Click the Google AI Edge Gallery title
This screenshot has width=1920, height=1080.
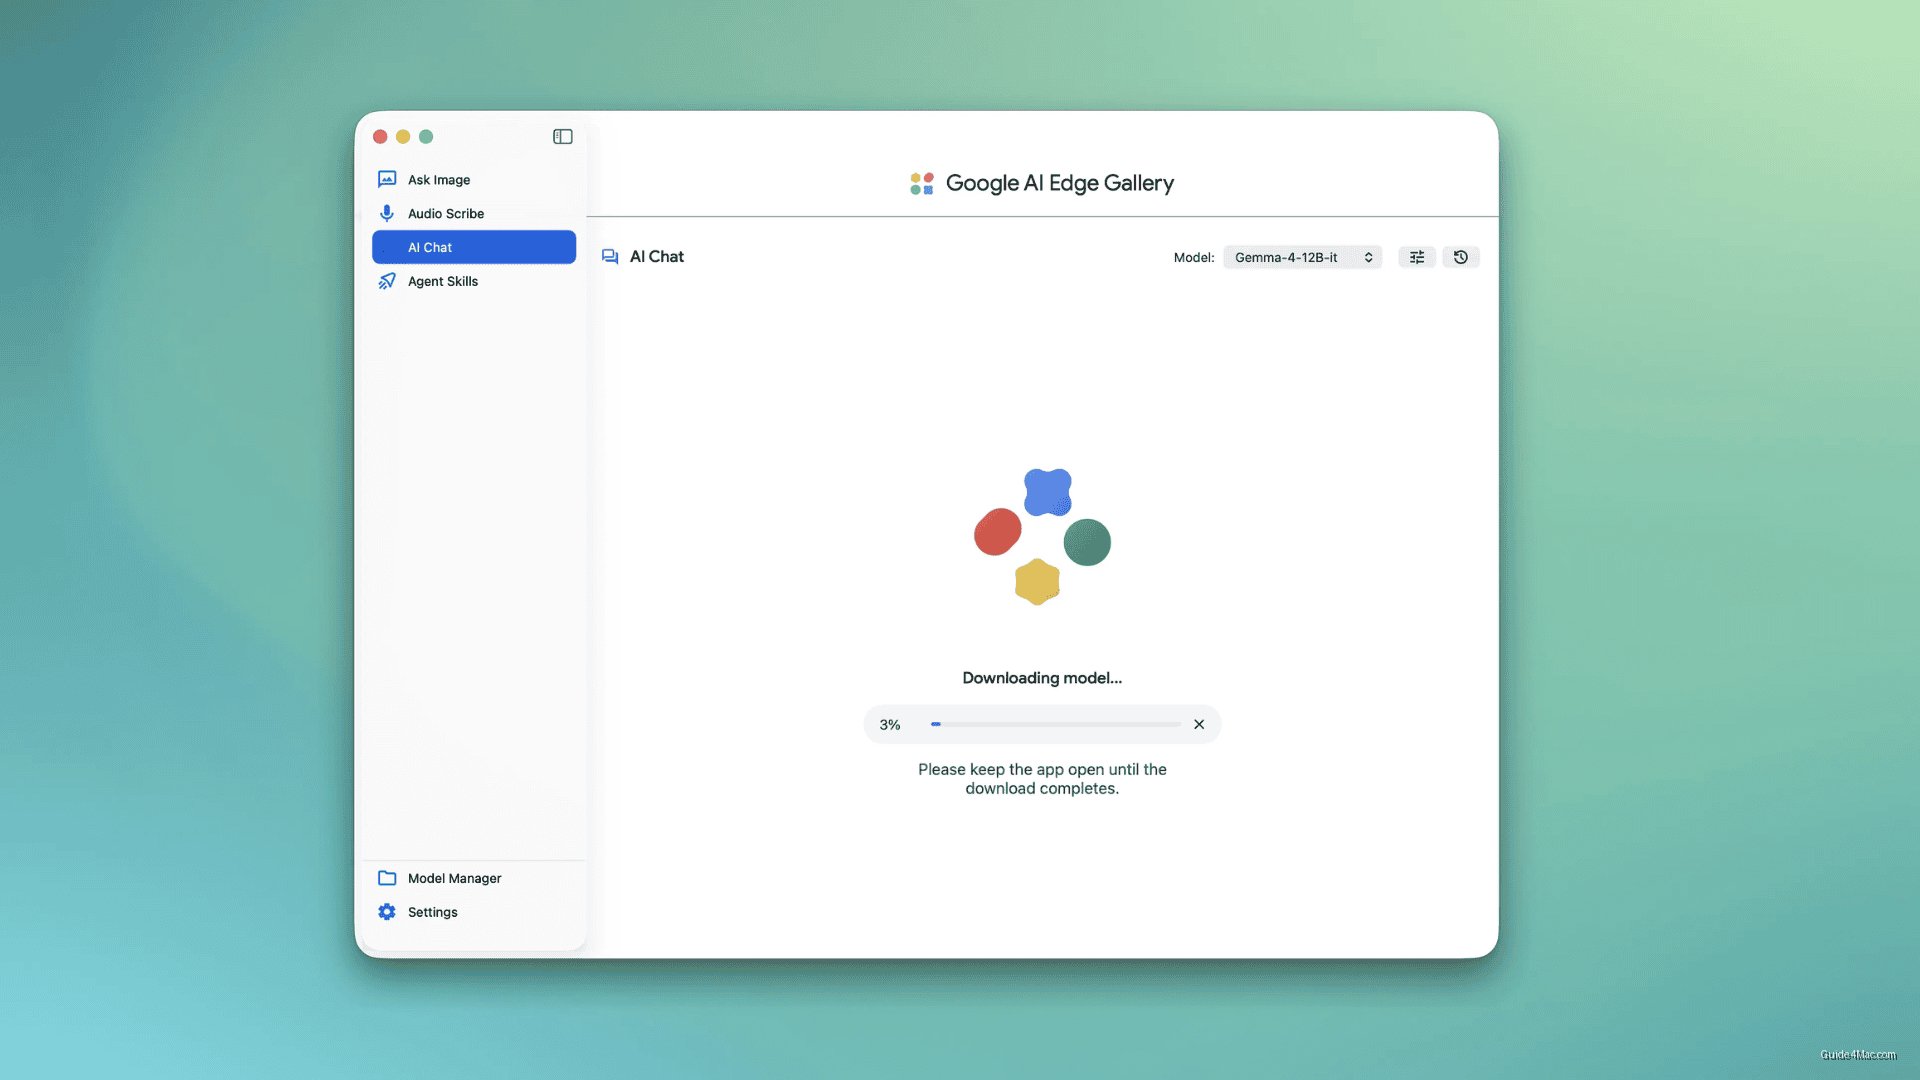pyautogui.click(x=1060, y=184)
